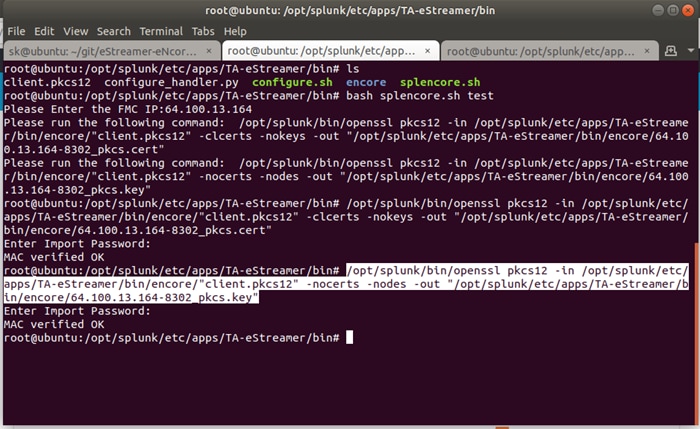Screen dimensions: 700x429
Task: Click the new tab icon
Action: 671,51
